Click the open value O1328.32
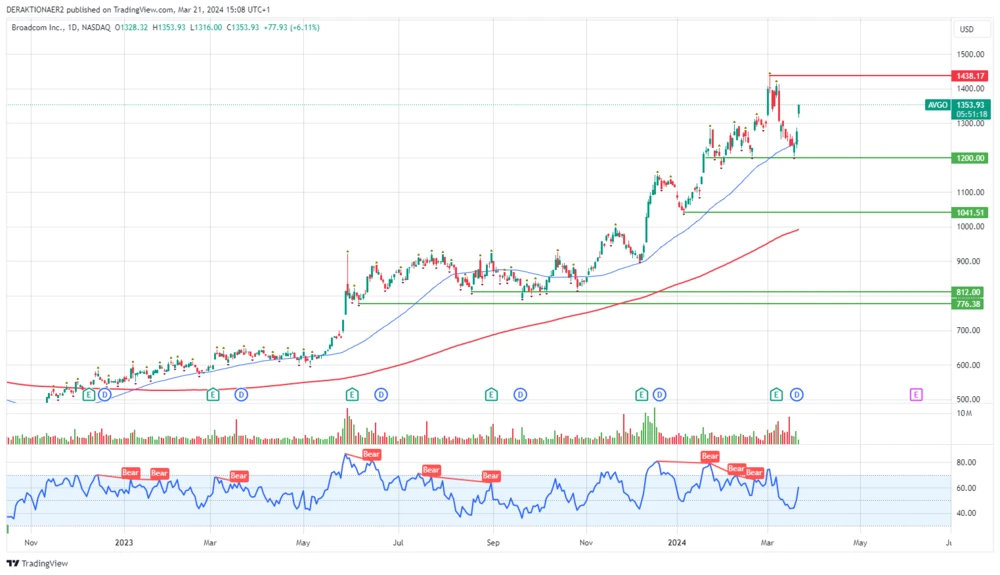 coord(131,27)
